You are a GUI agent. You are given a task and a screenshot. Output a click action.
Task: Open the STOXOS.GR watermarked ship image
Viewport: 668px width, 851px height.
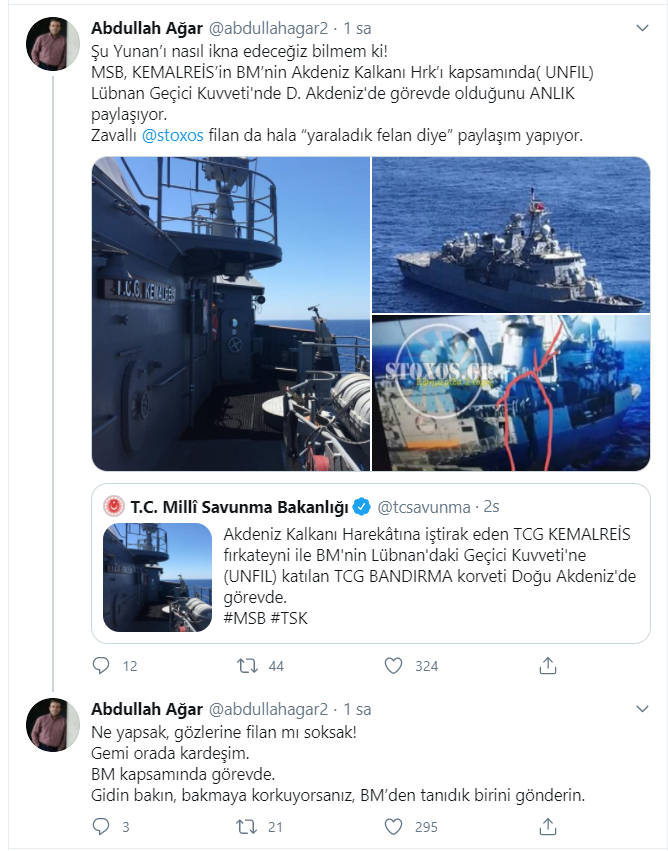tap(511, 393)
